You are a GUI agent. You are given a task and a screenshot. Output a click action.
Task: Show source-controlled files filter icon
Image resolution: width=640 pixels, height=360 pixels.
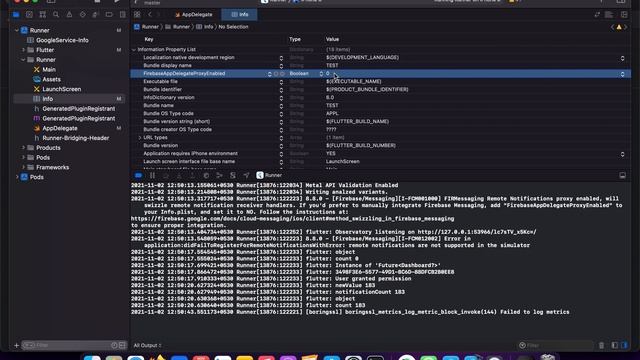coord(122,345)
